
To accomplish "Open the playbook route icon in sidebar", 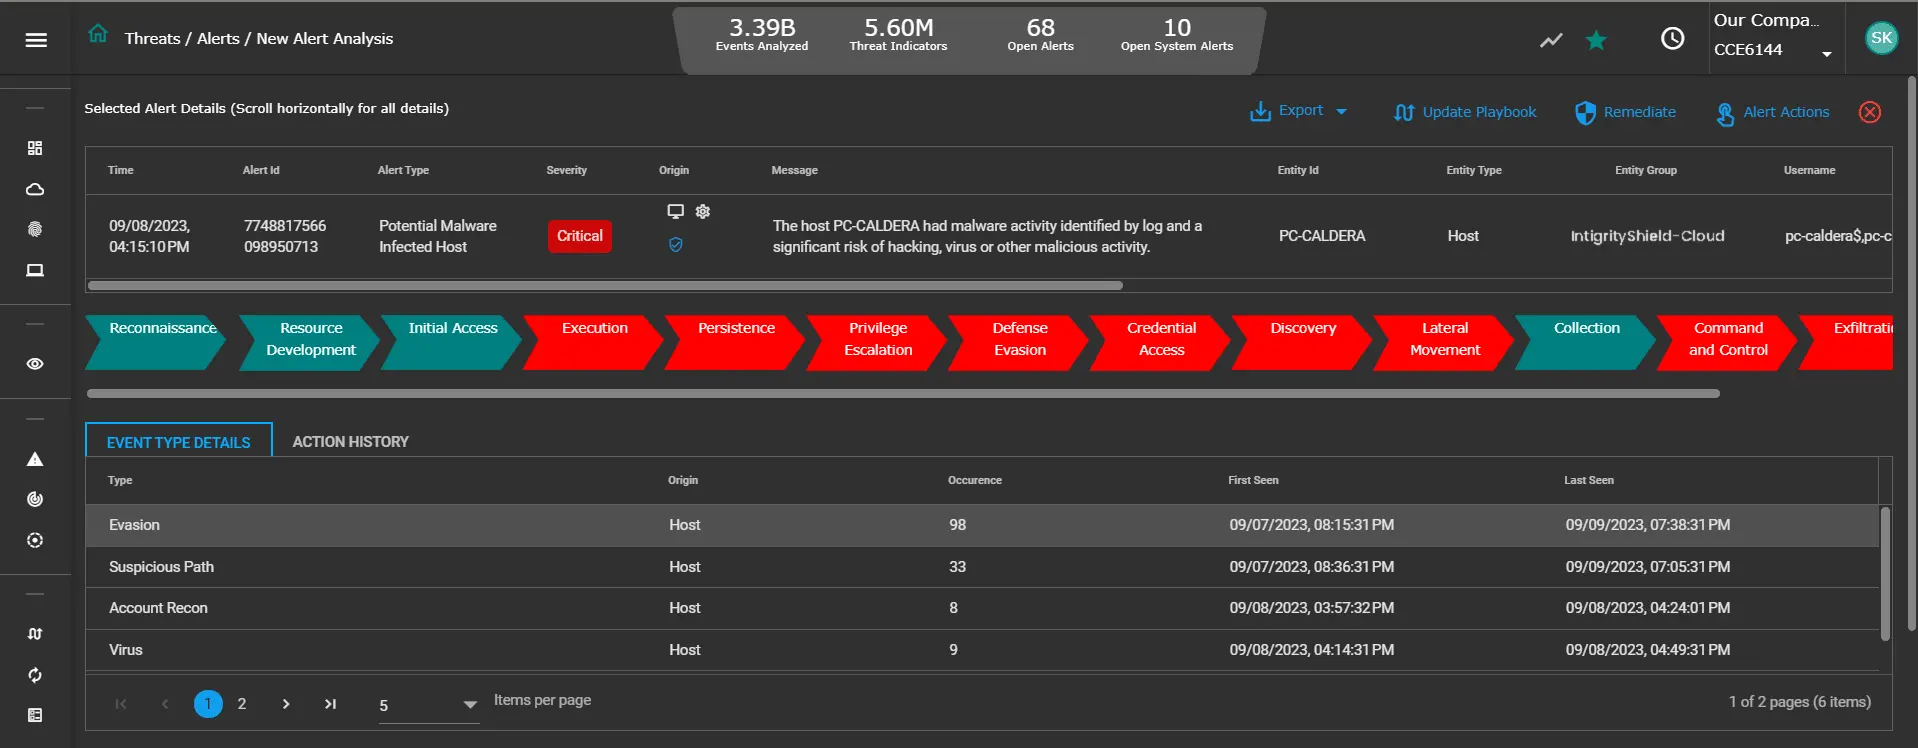I will pos(35,634).
